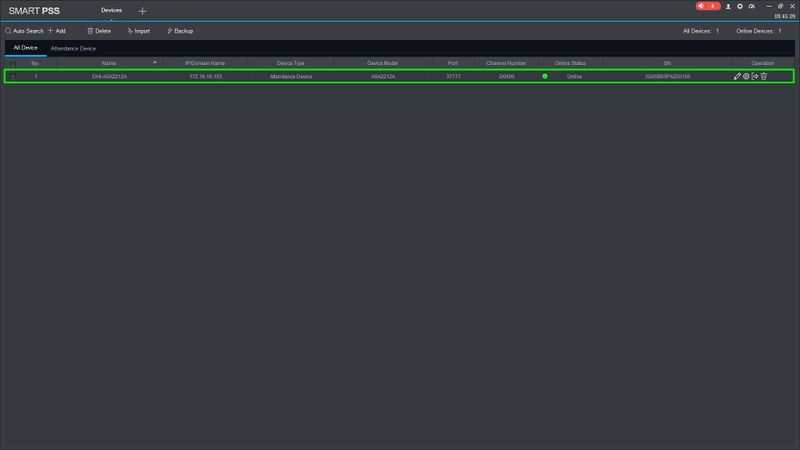Image resolution: width=800 pixels, height=450 pixels.
Task: Click the Online status text
Action: tap(574, 77)
